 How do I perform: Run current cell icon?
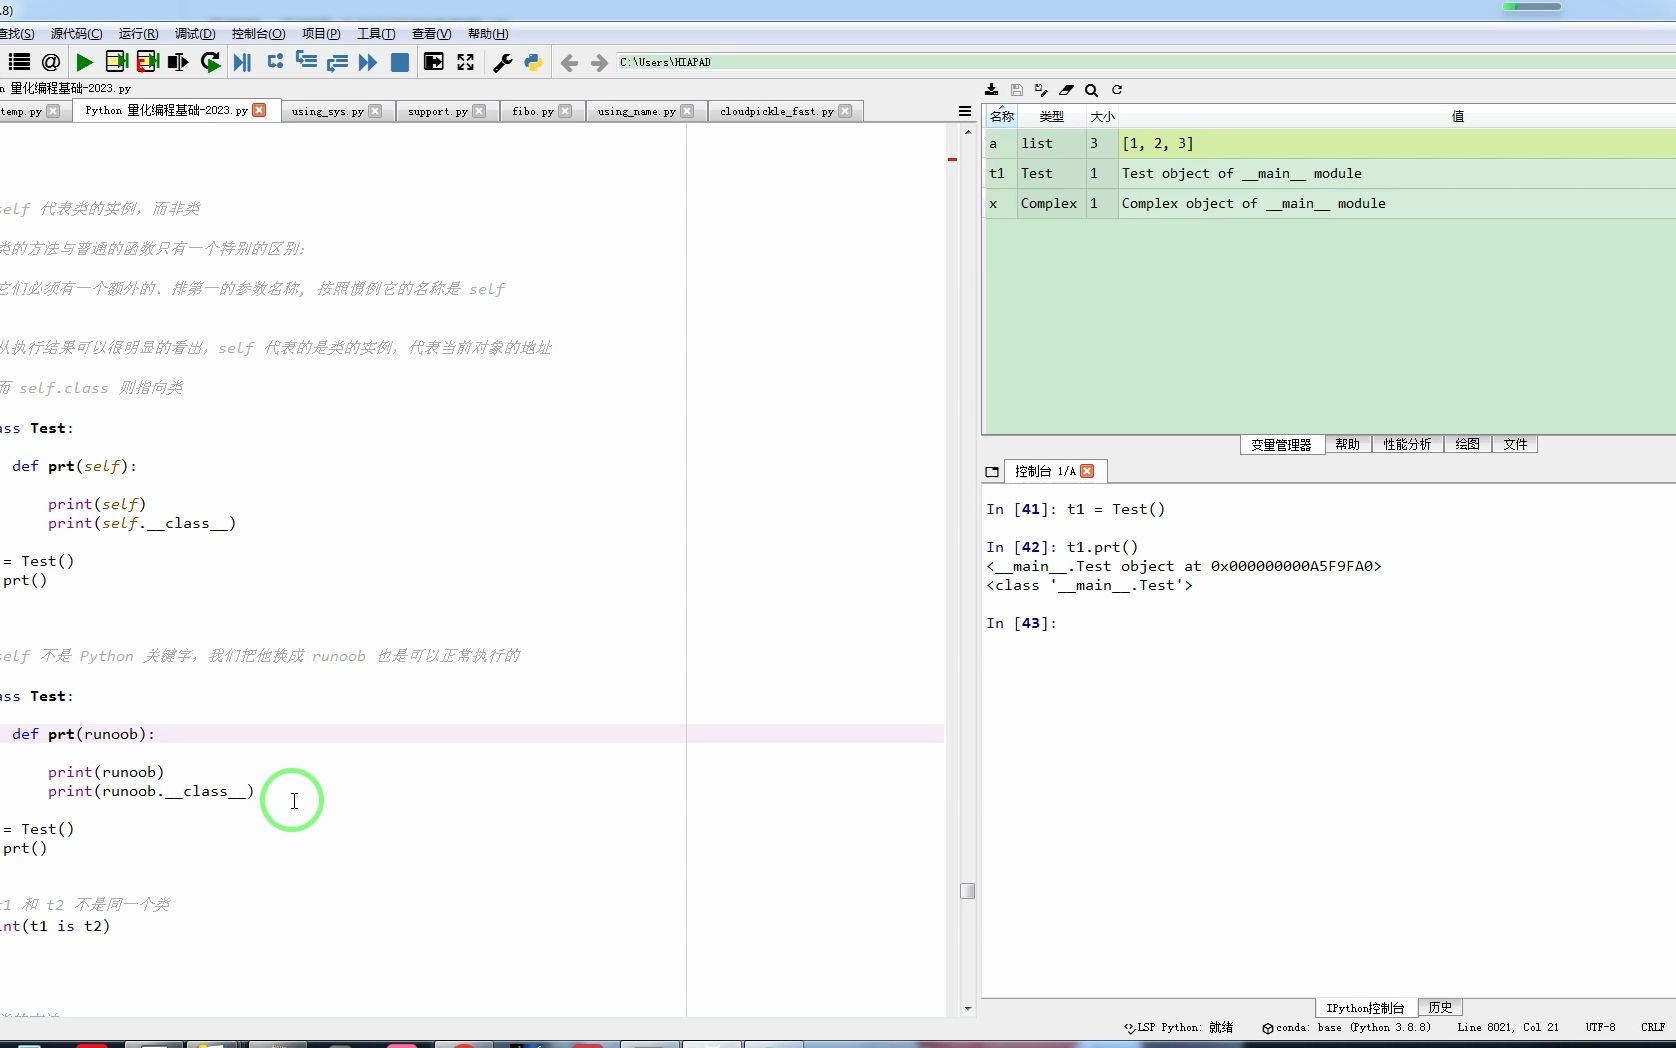[x=116, y=62]
